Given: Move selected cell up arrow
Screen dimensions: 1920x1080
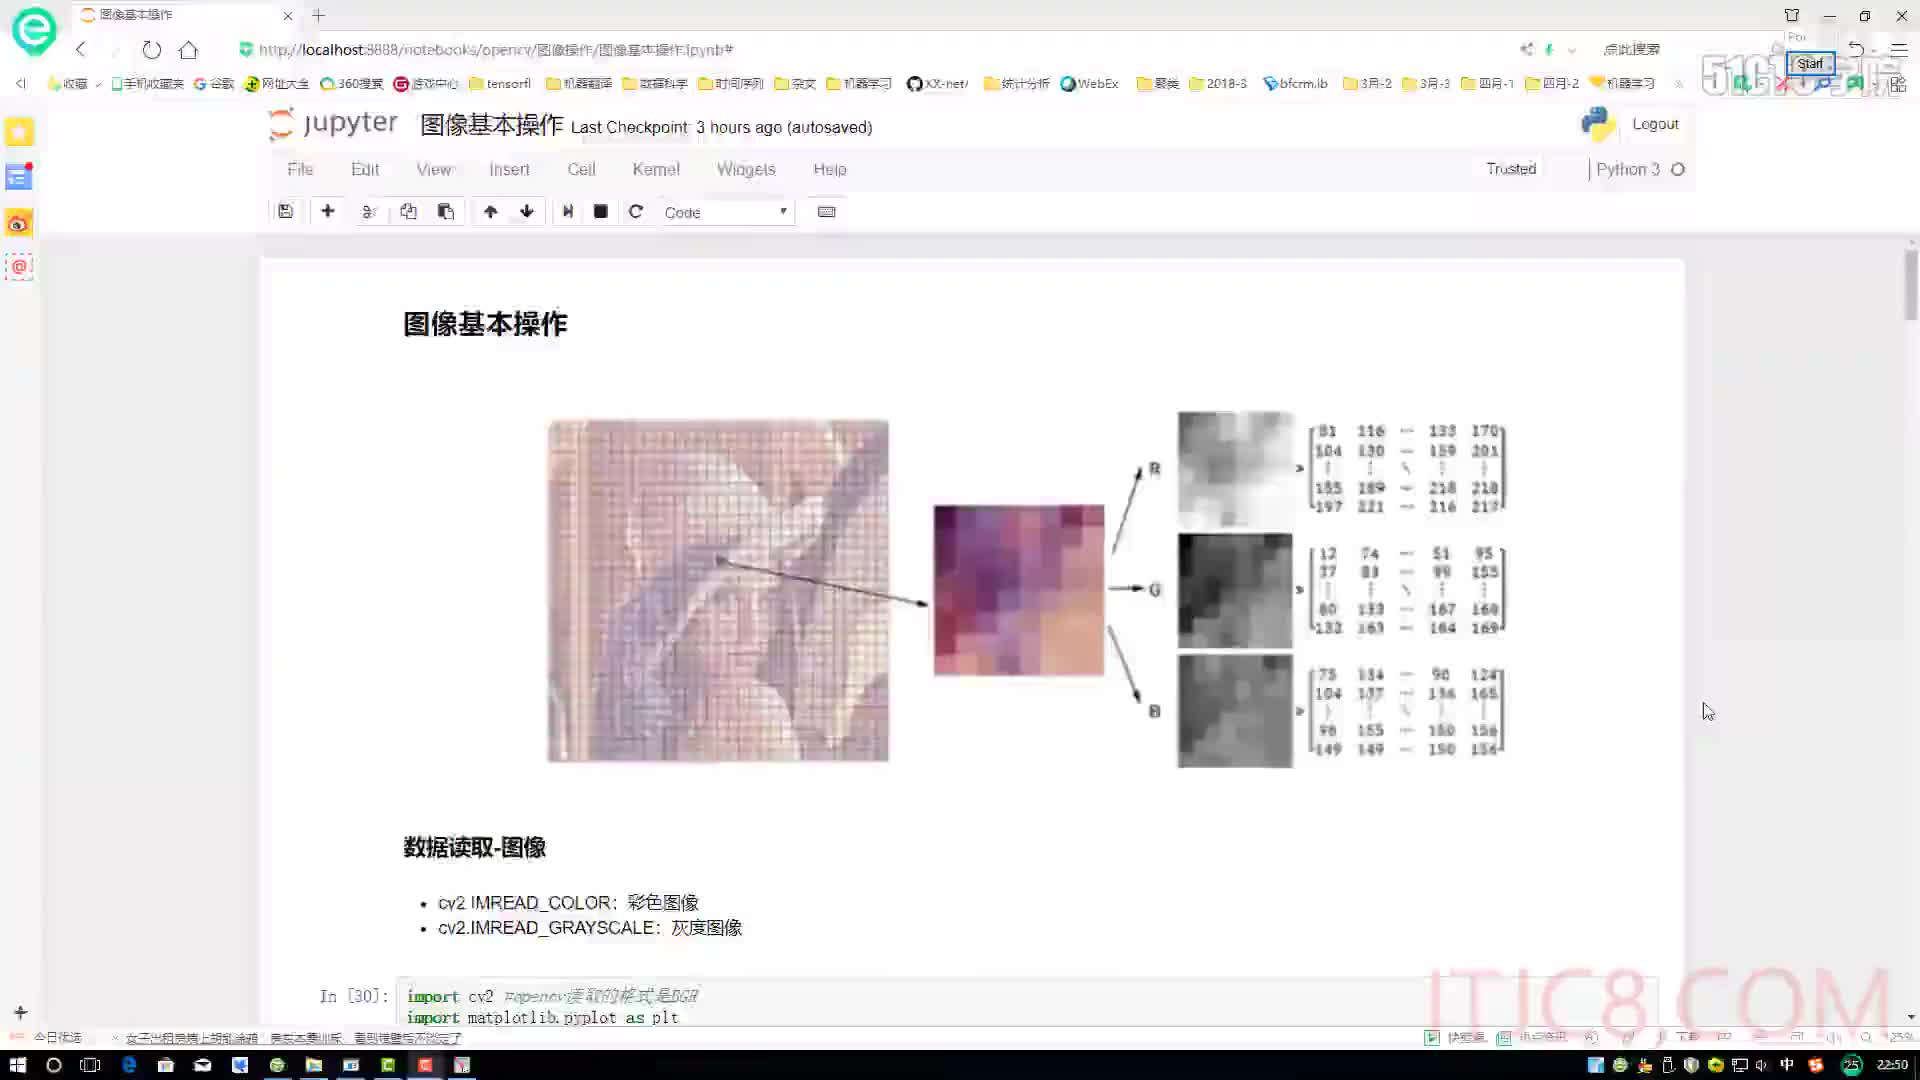Looking at the screenshot, I should tap(490, 212).
